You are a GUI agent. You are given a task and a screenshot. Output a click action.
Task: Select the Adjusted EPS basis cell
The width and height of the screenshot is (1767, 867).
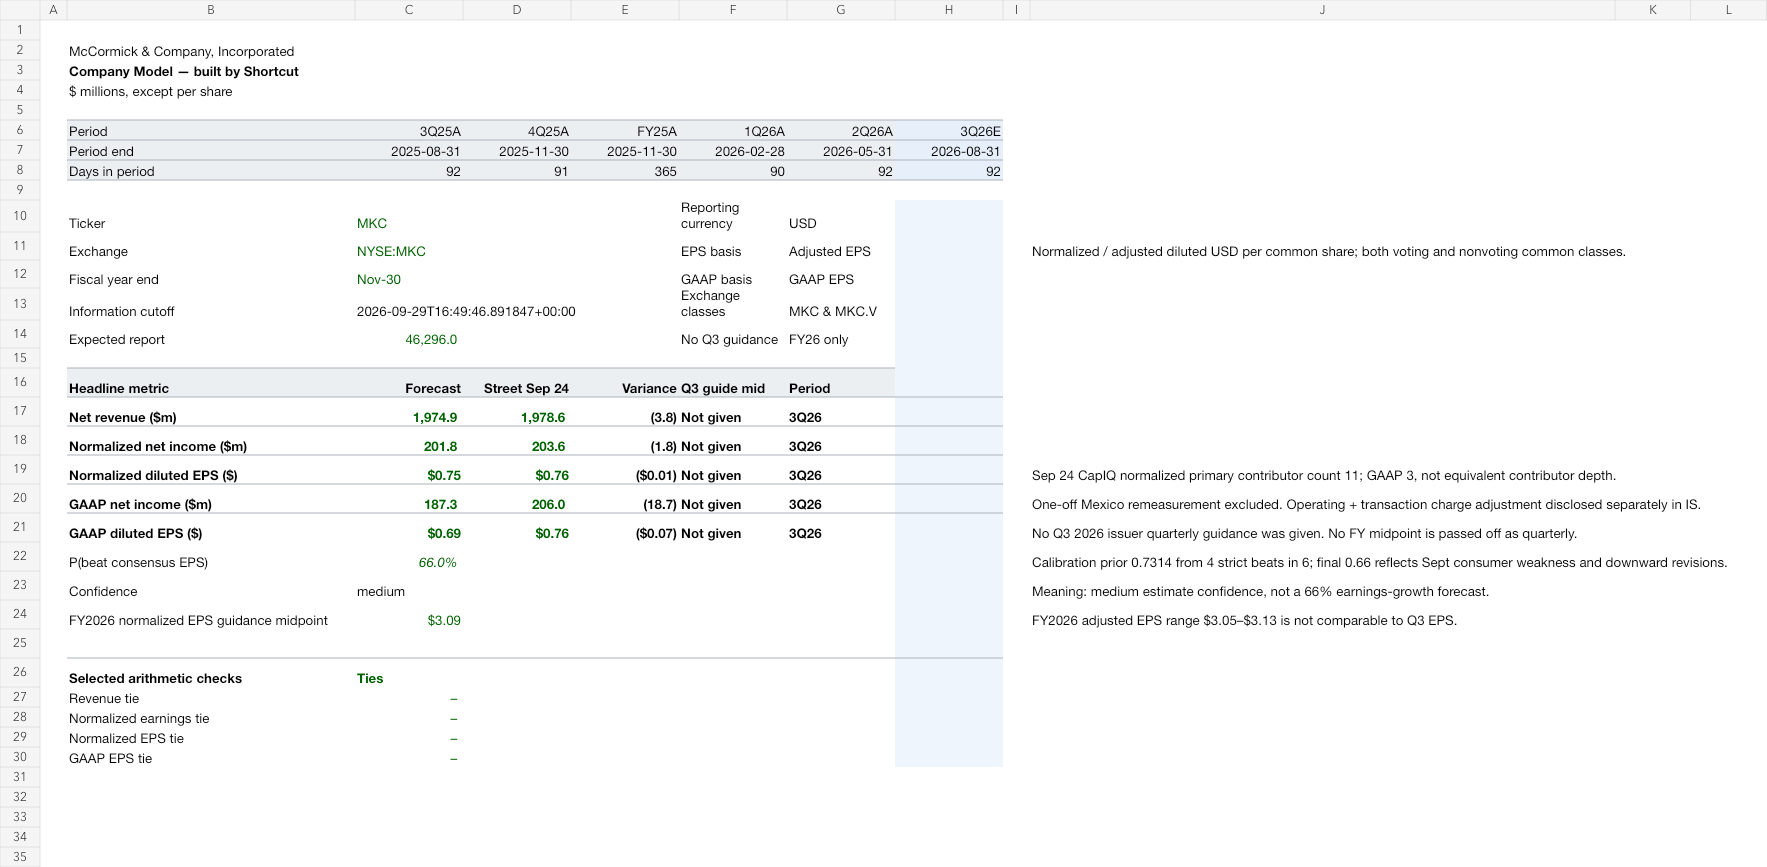[x=830, y=252]
